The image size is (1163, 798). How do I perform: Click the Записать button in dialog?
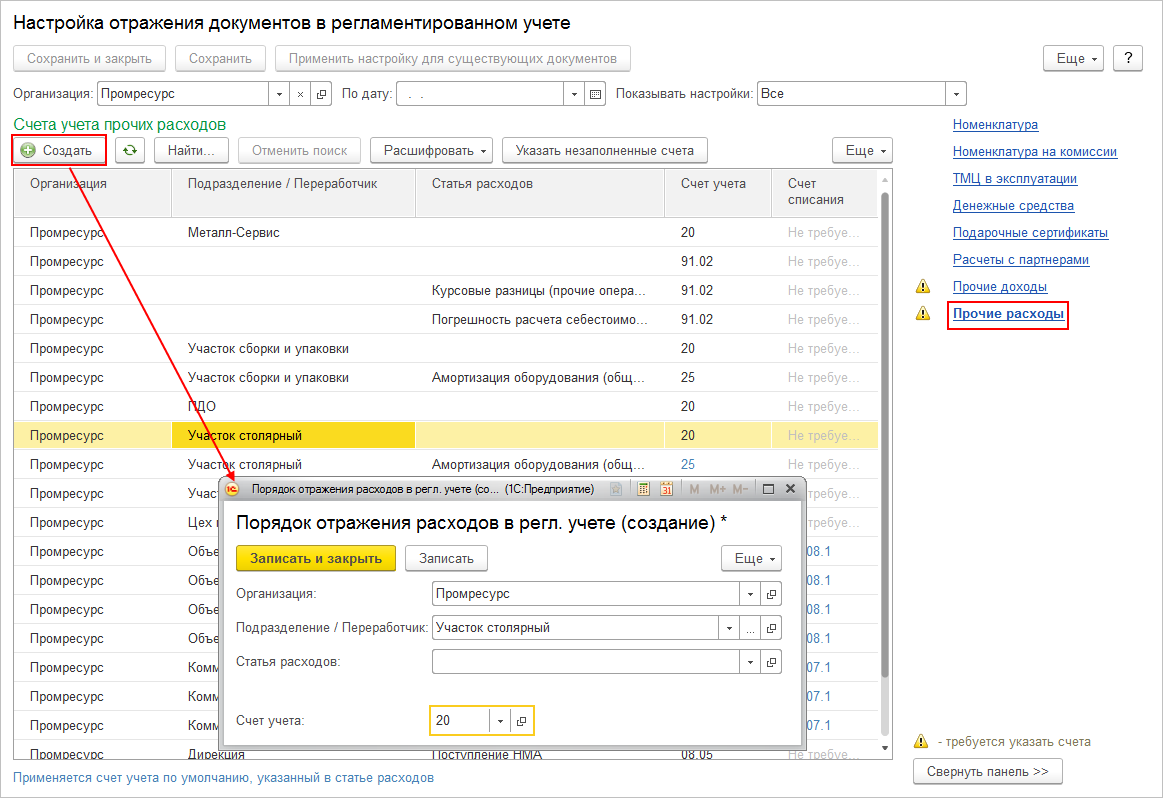click(x=447, y=558)
